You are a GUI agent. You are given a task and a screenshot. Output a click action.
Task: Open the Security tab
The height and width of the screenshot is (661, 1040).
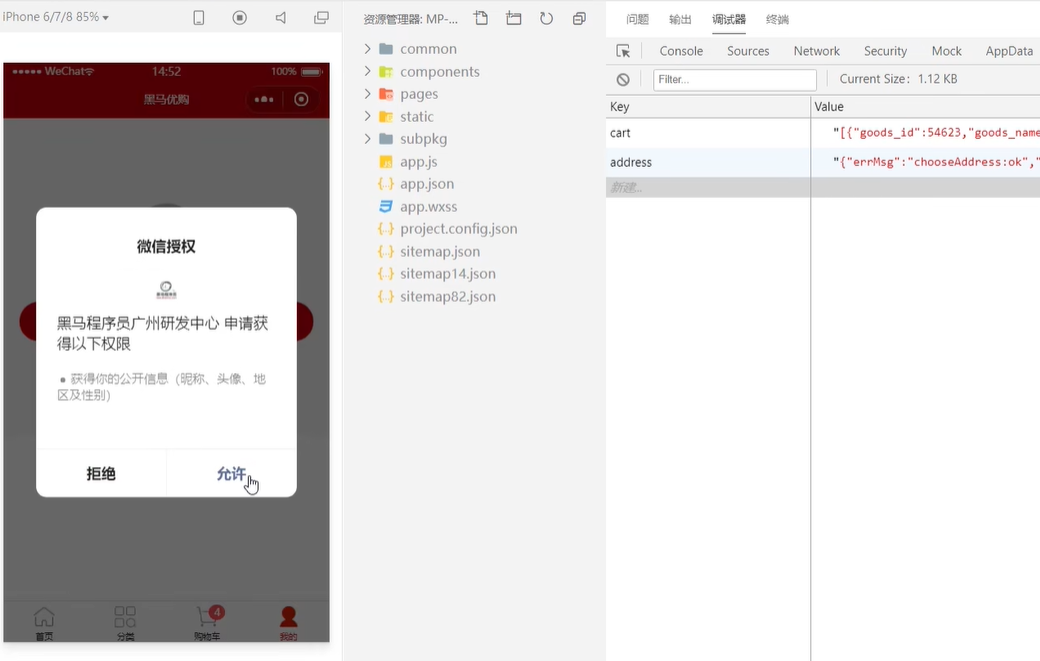click(x=885, y=51)
